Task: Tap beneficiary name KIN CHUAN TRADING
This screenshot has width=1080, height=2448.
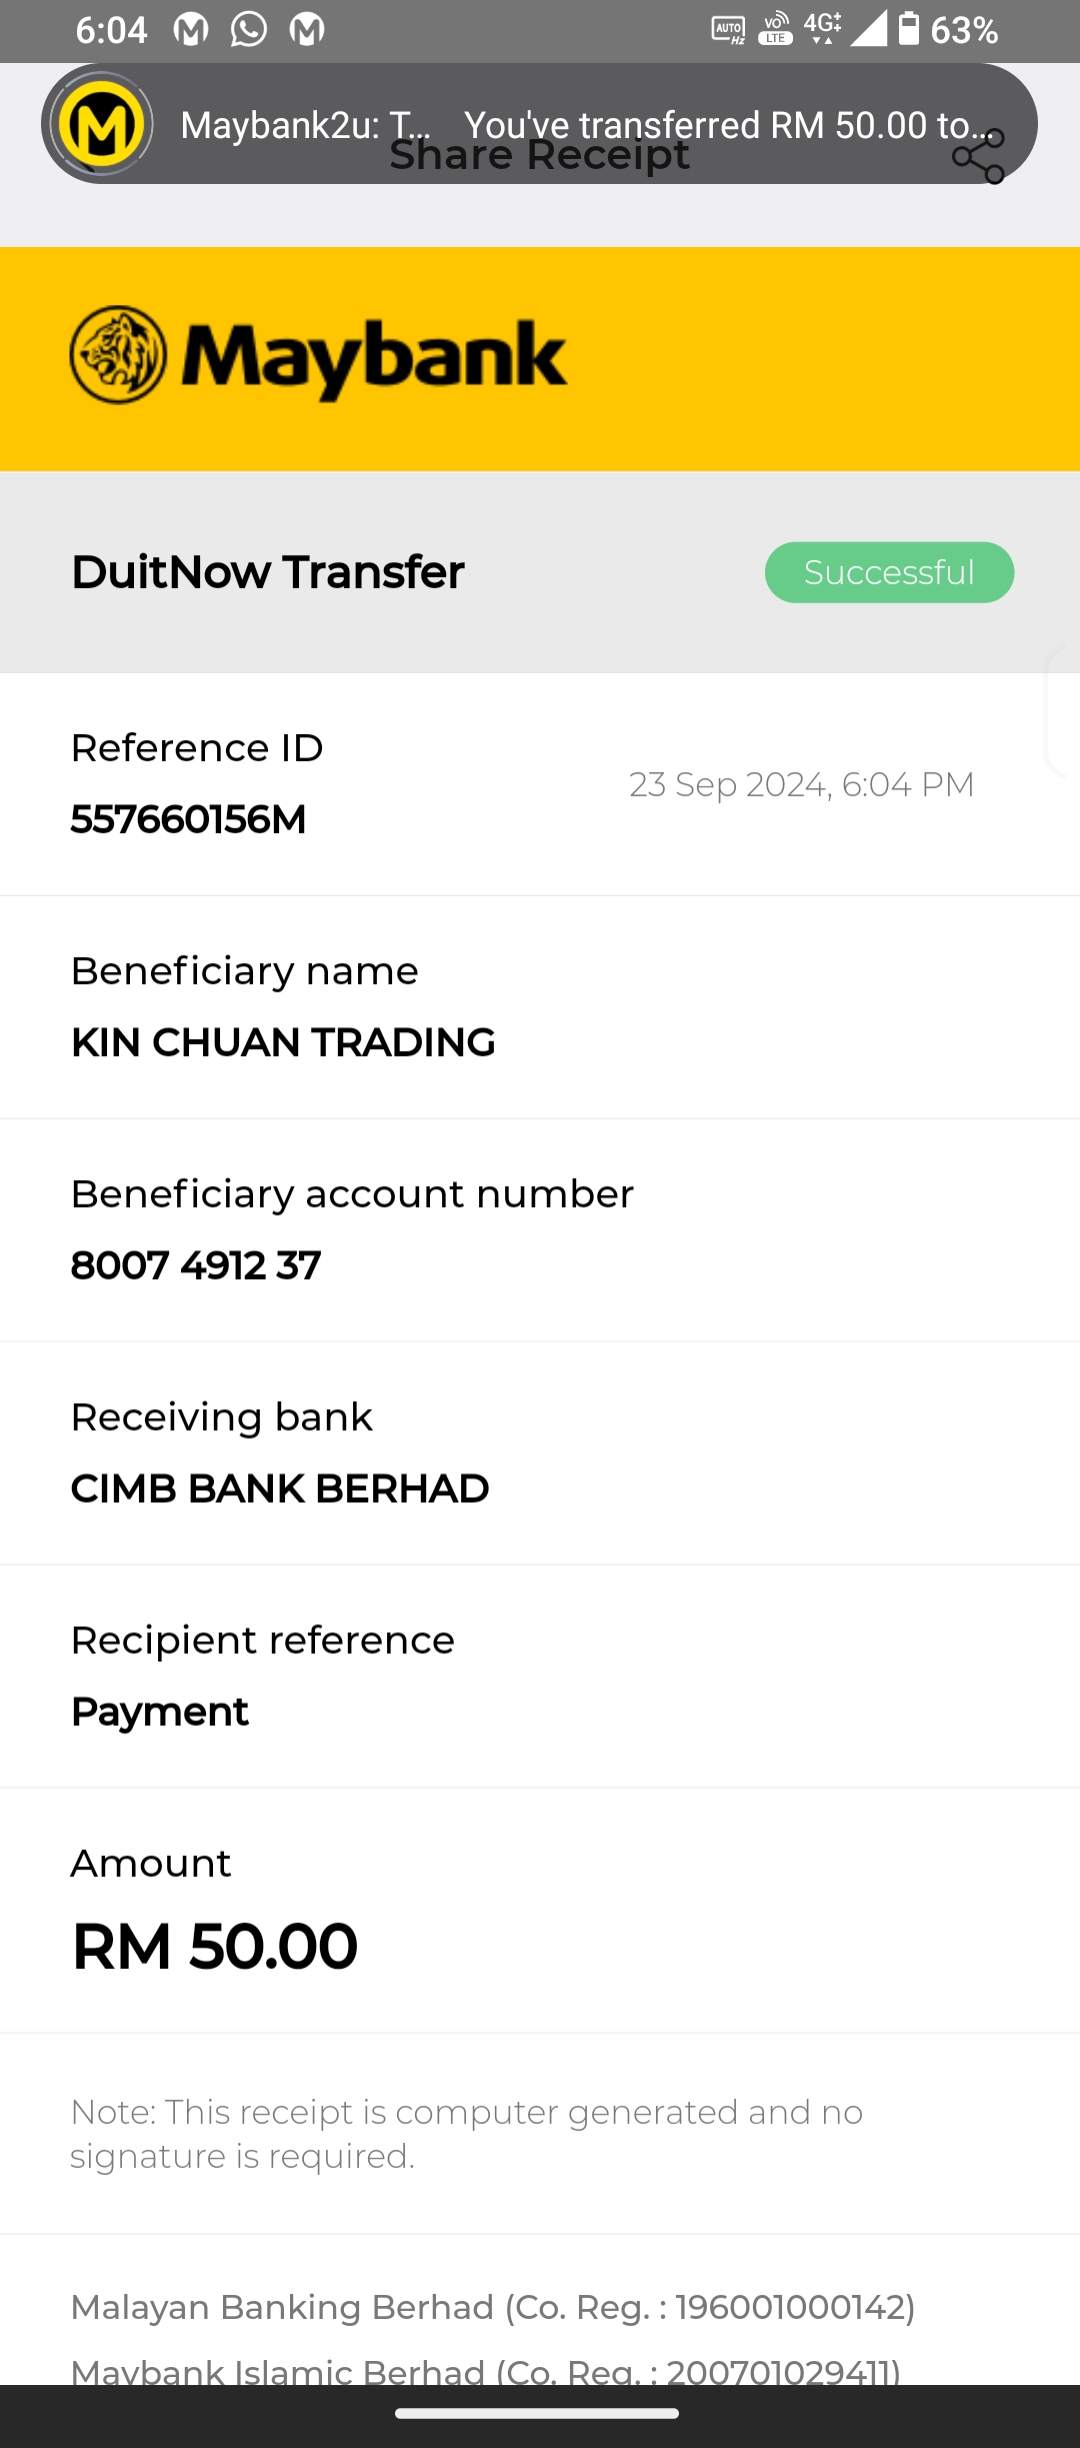Action: pos(283,1042)
